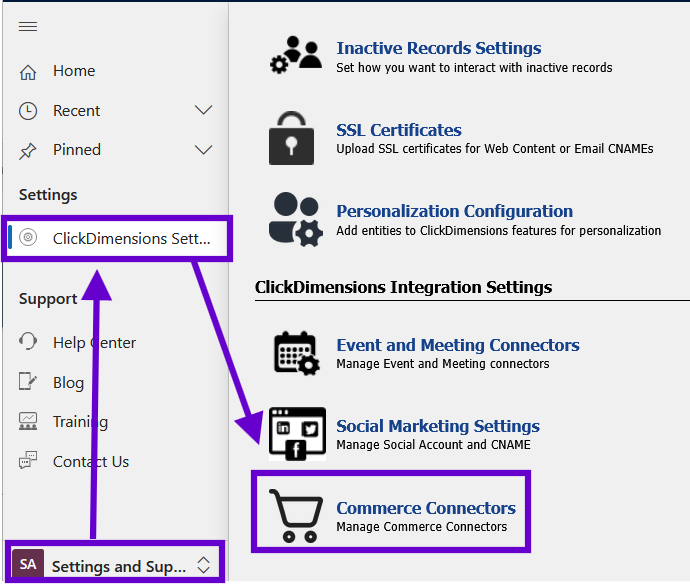Open the area switcher up-down arrows
690x584 pixels.
click(x=203, y=565)
